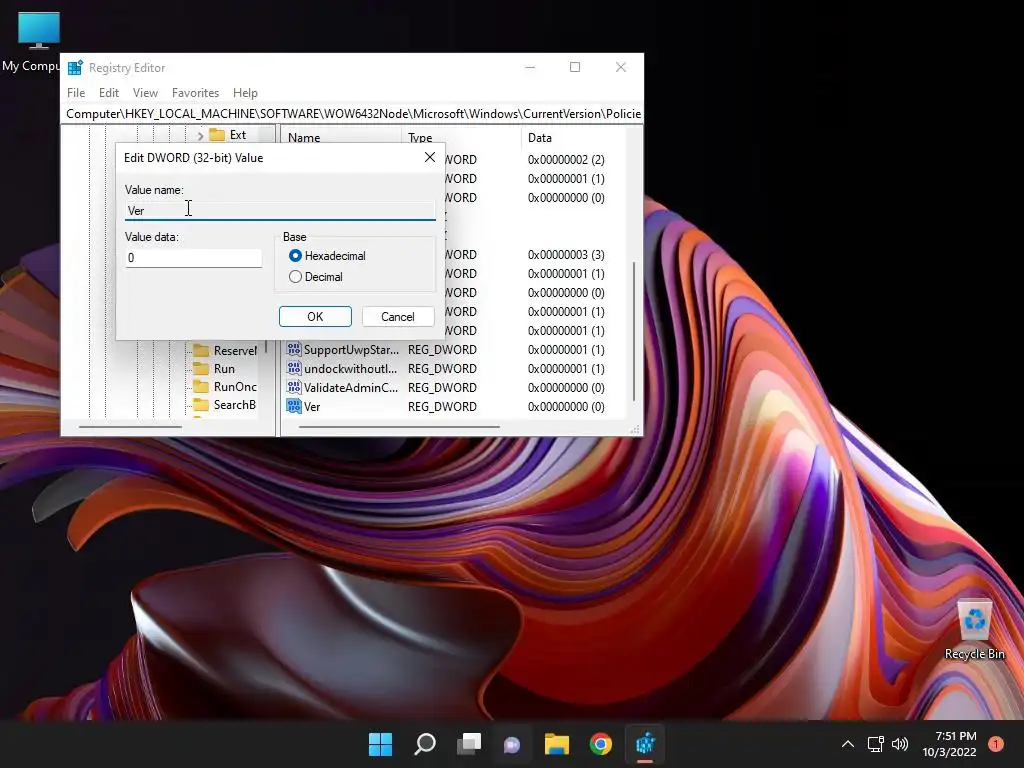Open the My Computer desktop icon

point(39,41)
